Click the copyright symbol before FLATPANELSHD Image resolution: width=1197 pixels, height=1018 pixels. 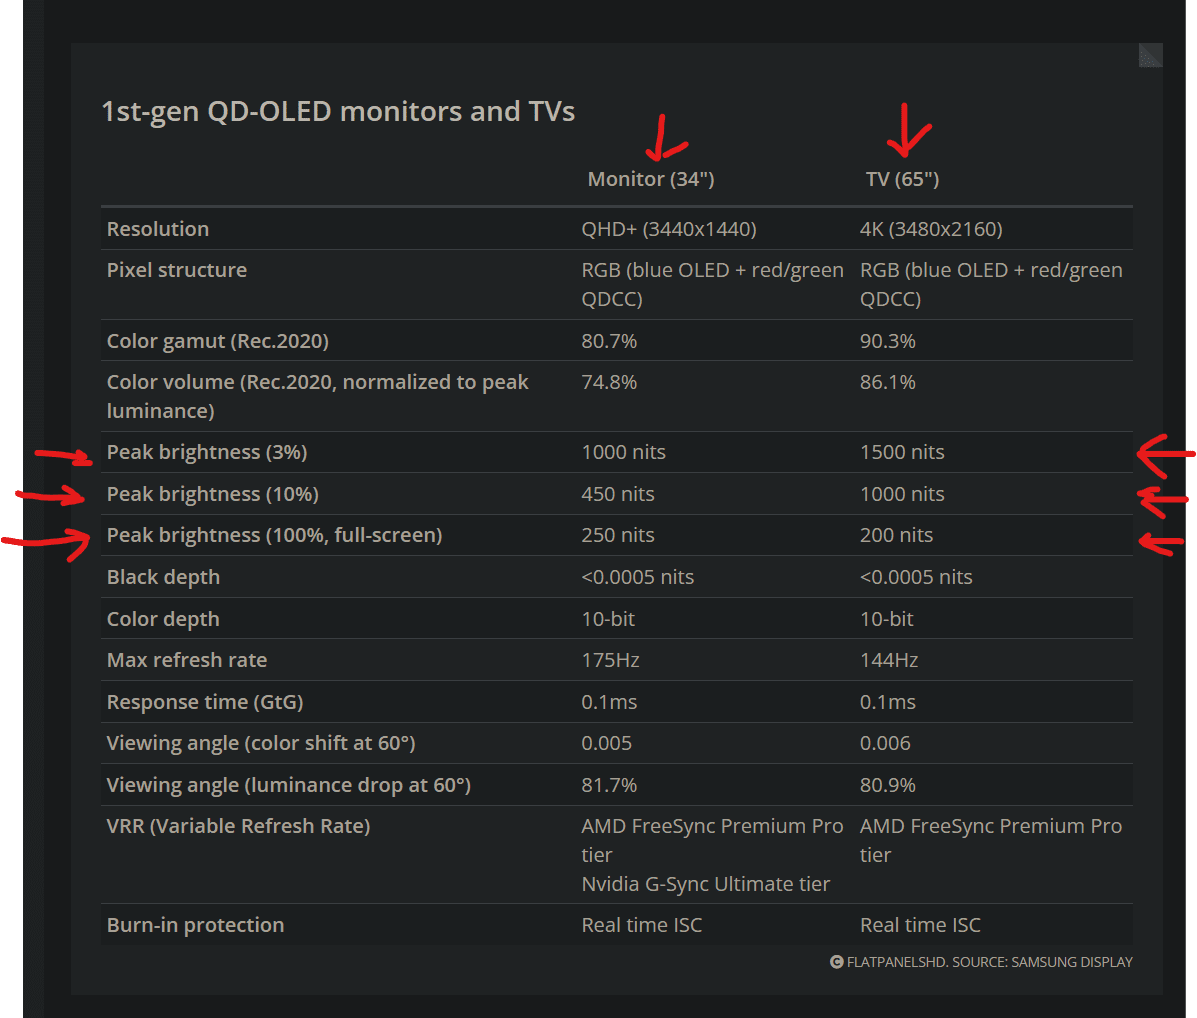click(837, 962)
